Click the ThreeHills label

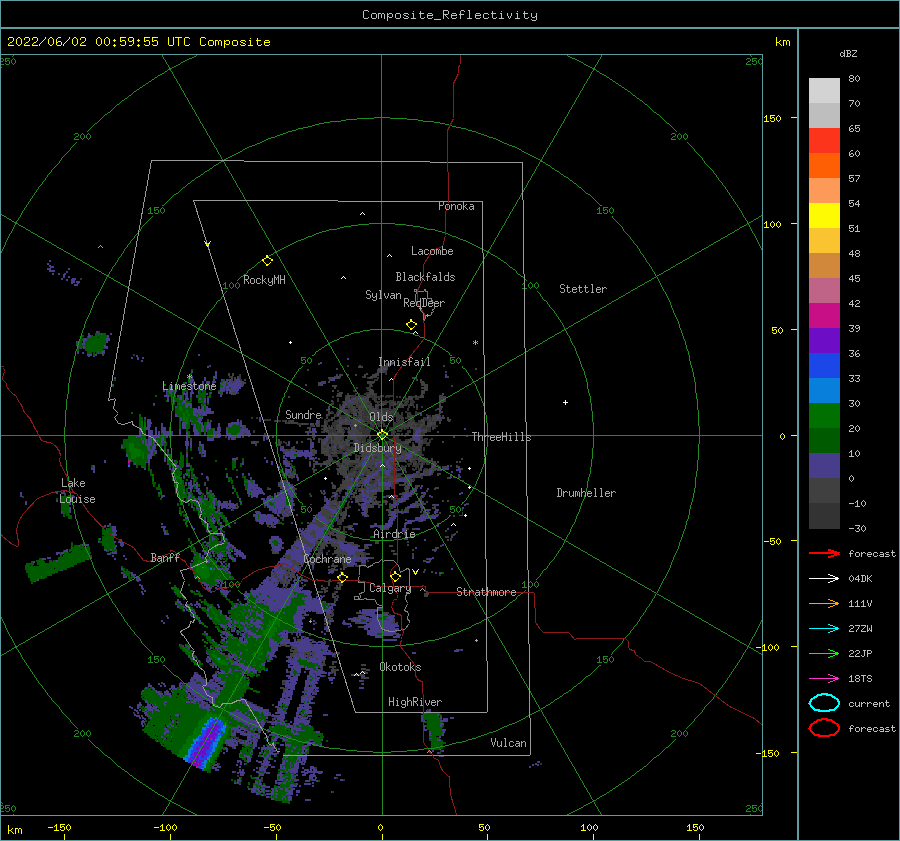point(502,437)
